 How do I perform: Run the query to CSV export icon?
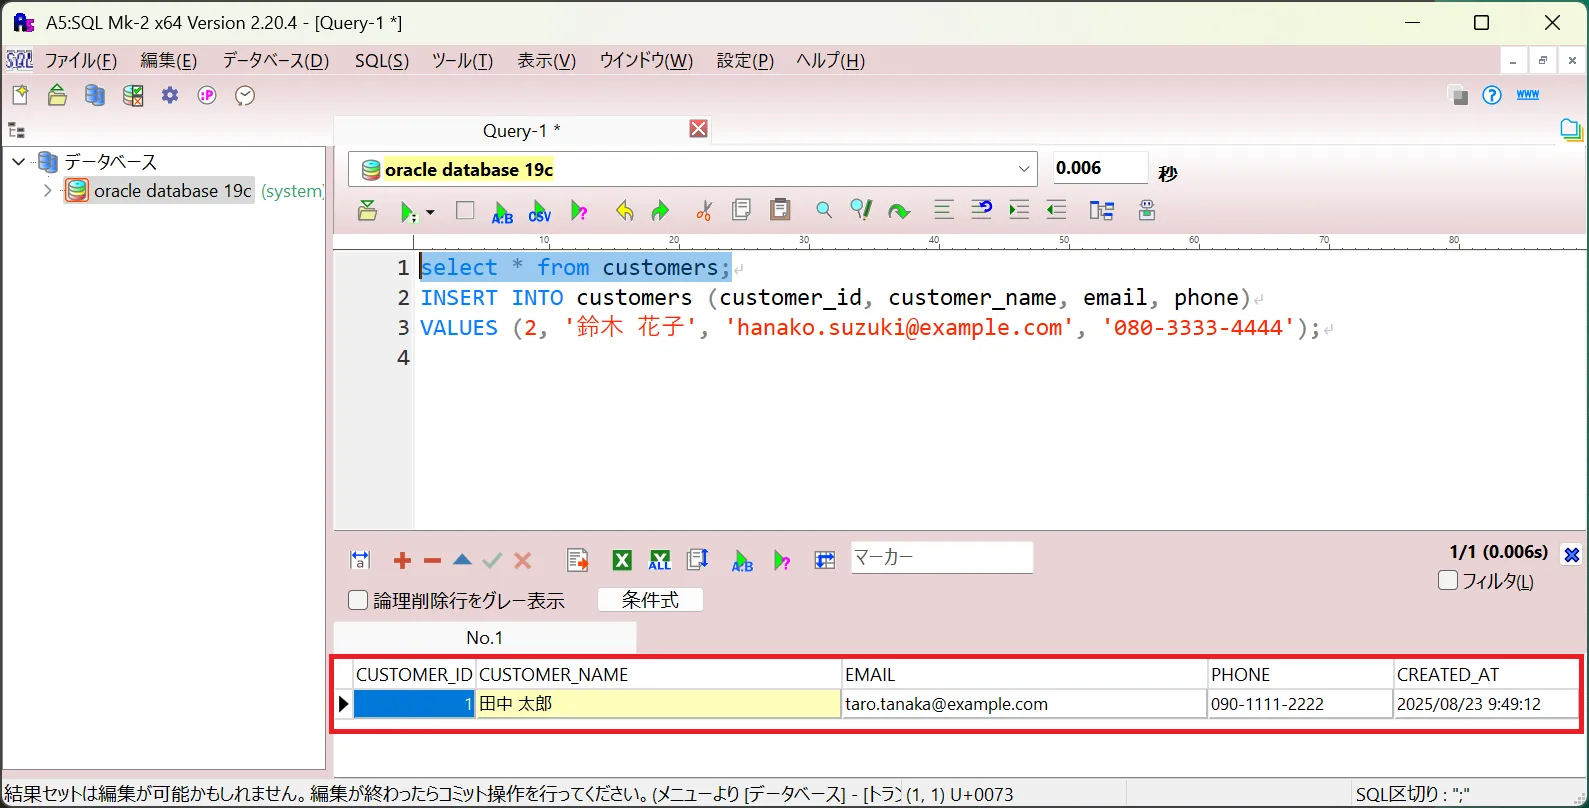[x=540, y=211]
